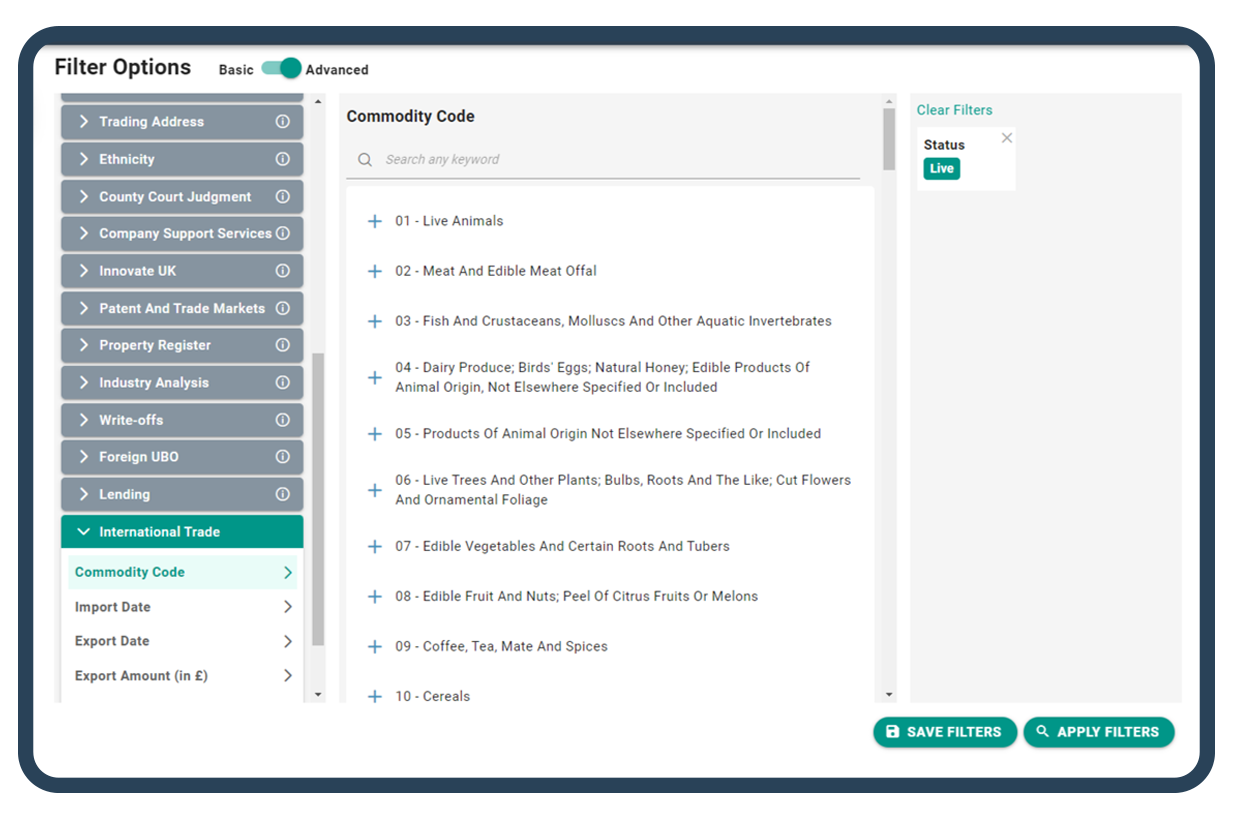
Task: Click plus icon for 02 - Meat And Edible Meat Offal
Action: point(375,271)
